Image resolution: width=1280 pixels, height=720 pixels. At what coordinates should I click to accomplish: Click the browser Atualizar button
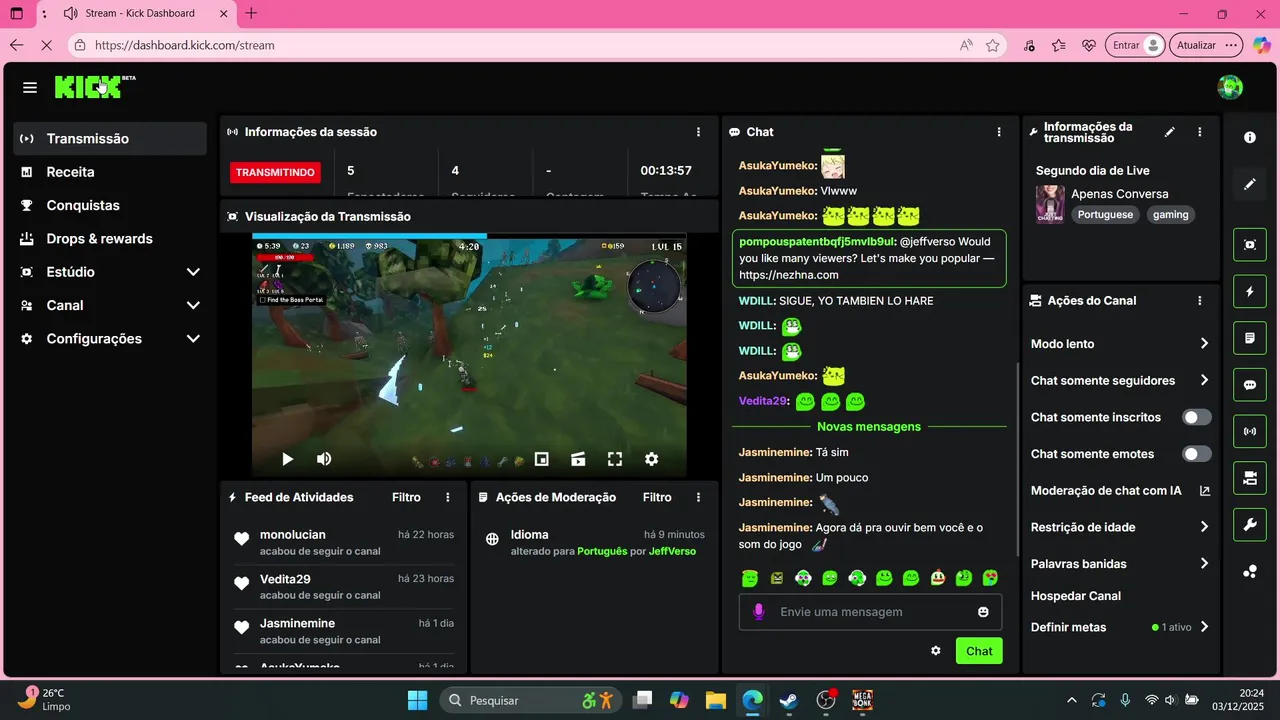(x=1206, y=45)
